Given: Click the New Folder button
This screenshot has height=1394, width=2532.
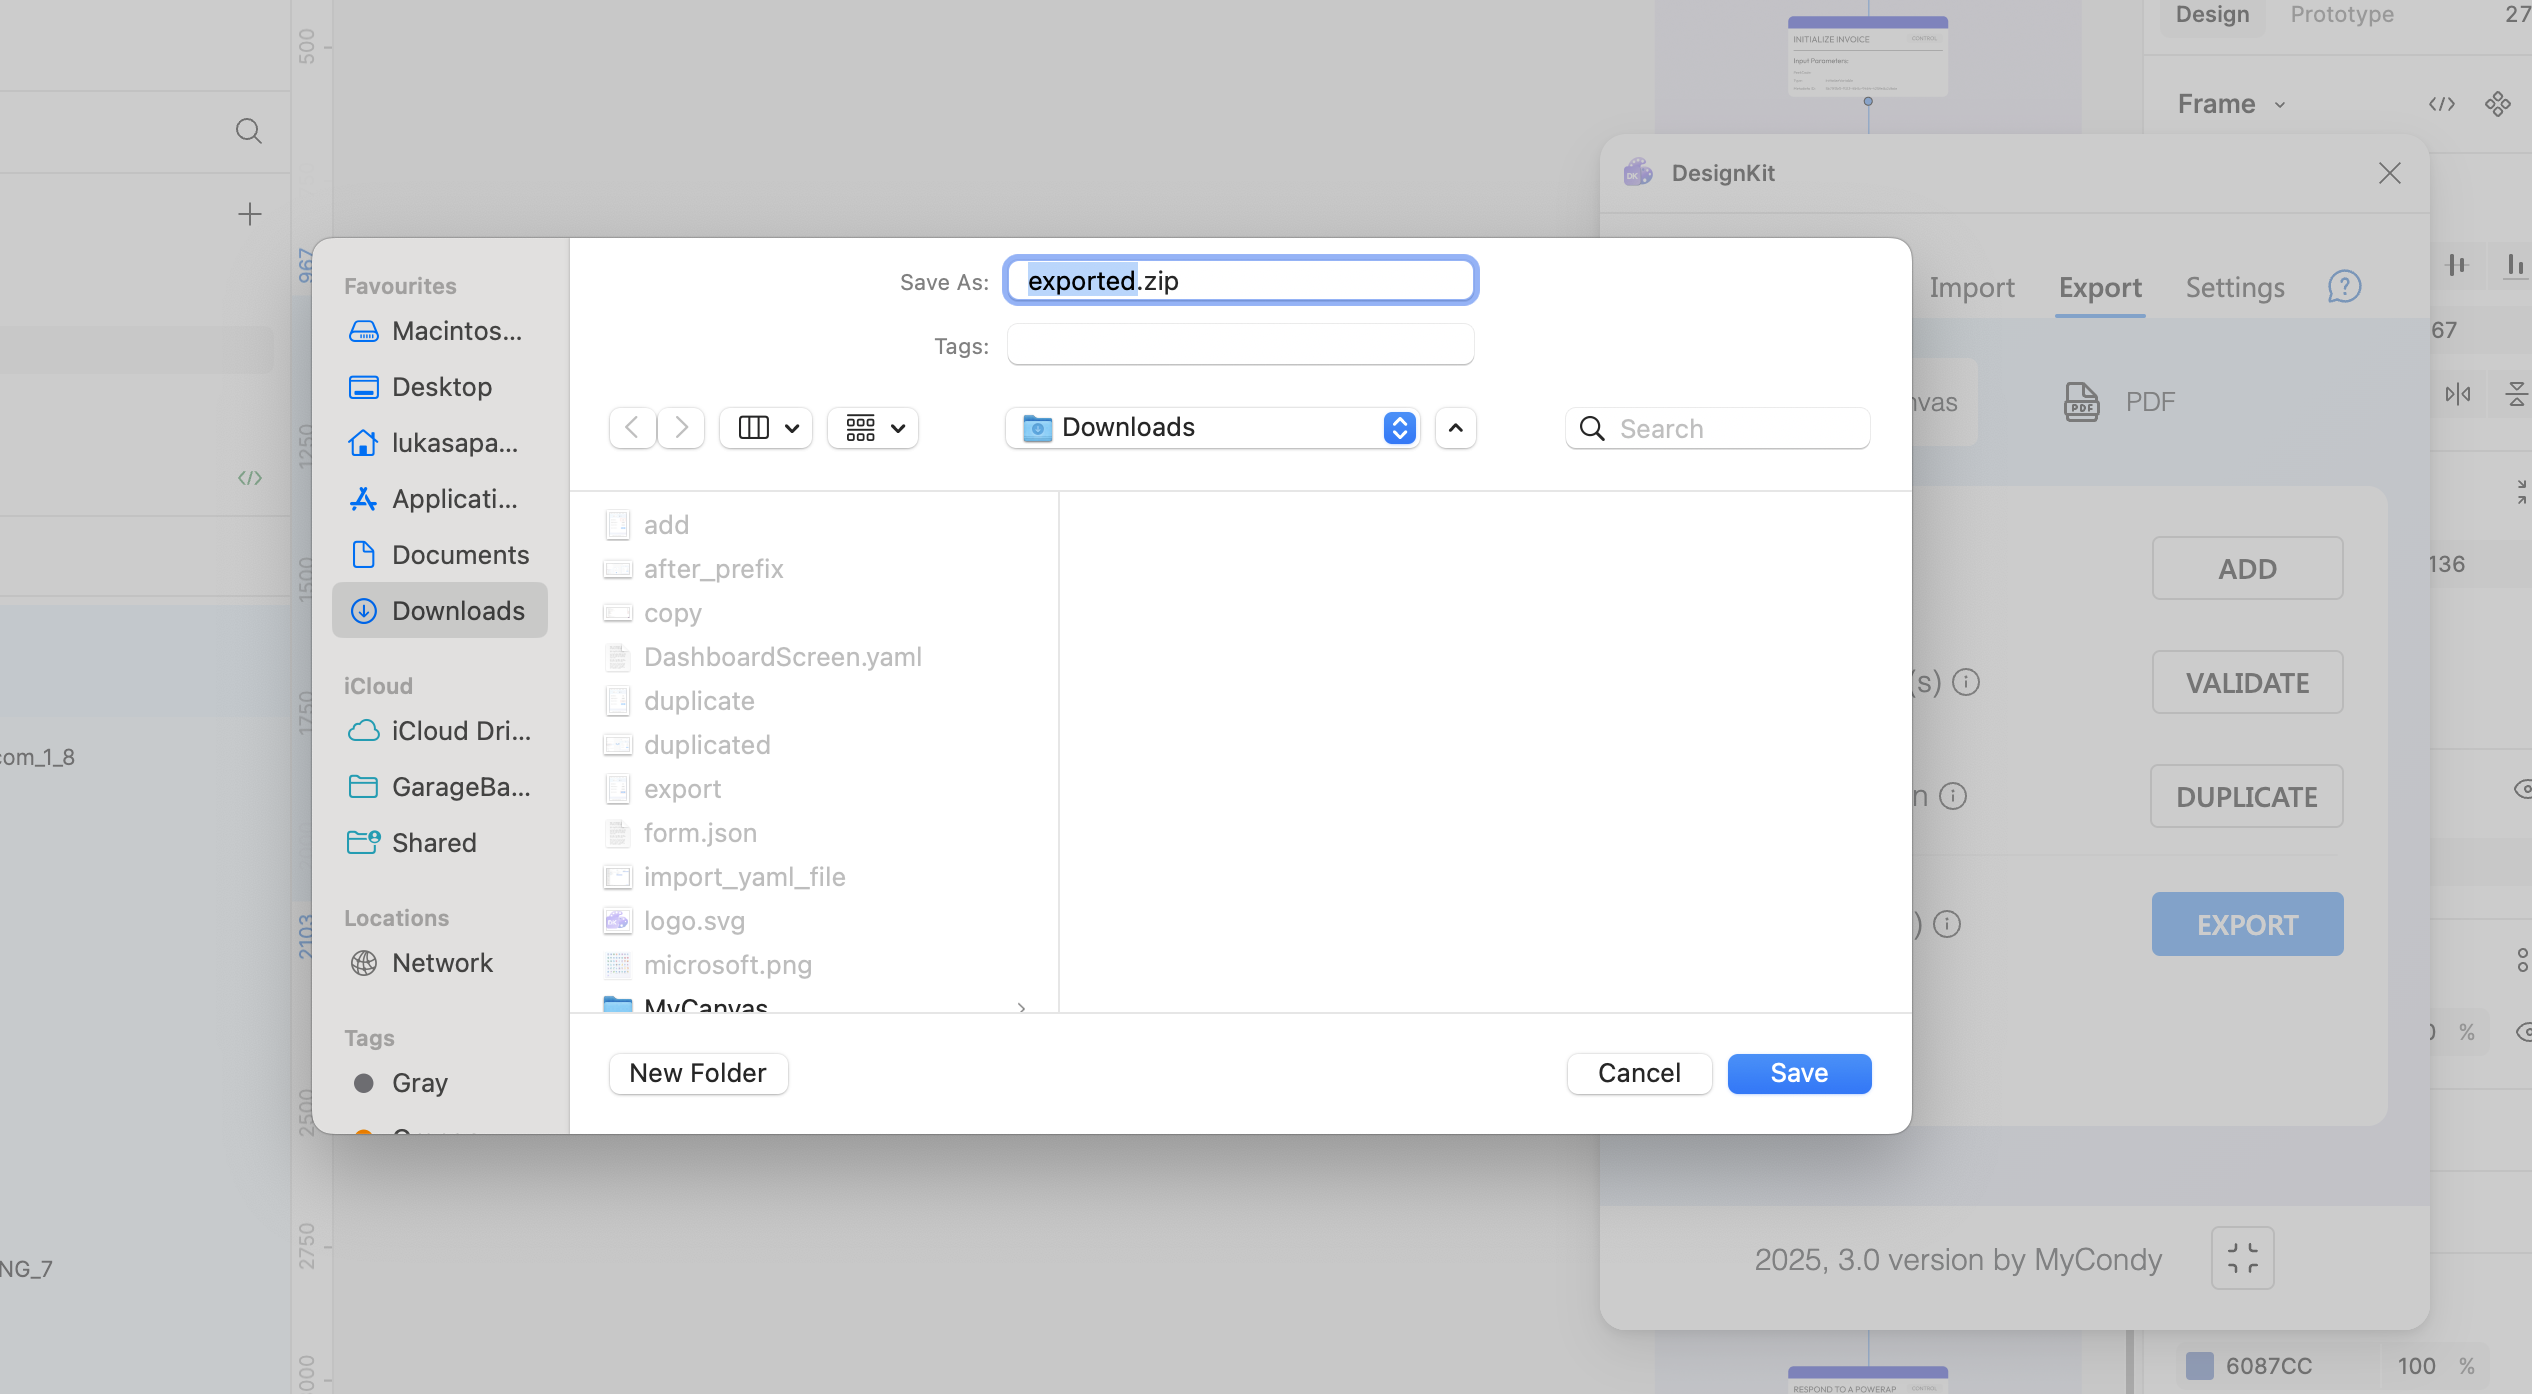Looking at the screenshot, I should pos(698,1073).
